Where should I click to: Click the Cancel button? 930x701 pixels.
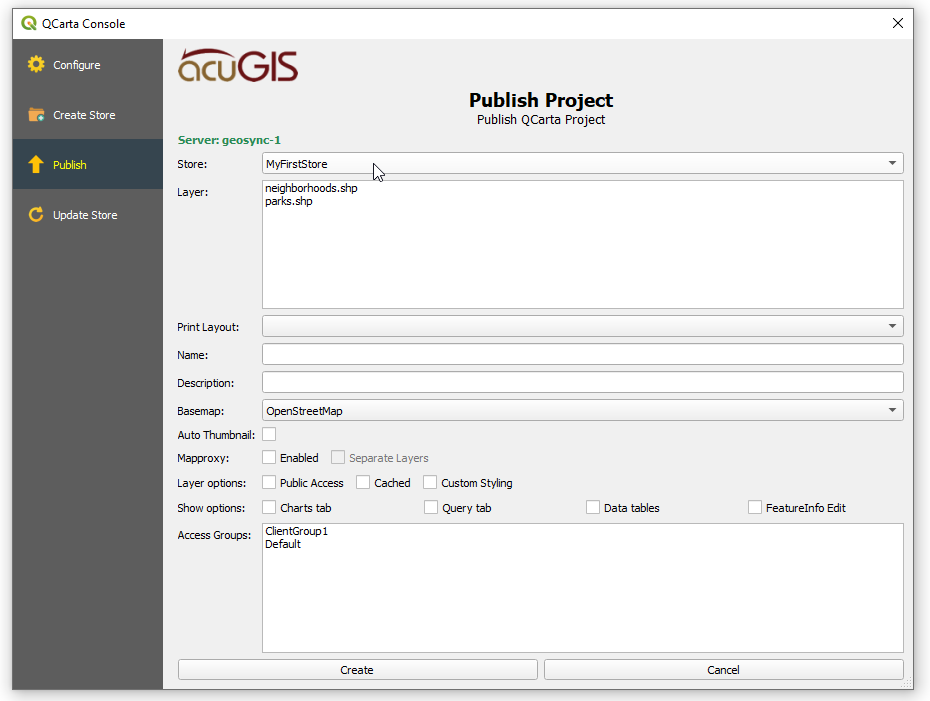[723, 670]
